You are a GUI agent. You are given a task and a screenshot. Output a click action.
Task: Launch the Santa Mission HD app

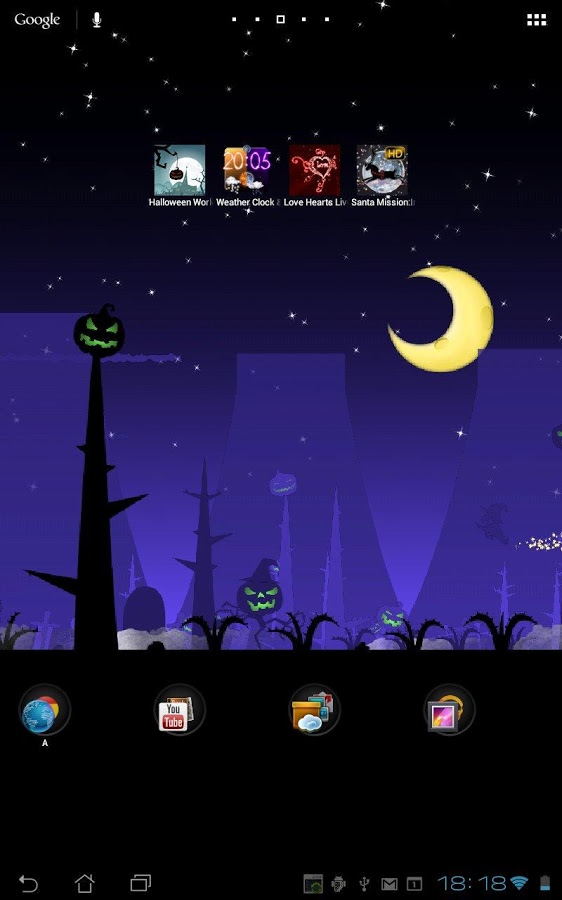point(382,175)
